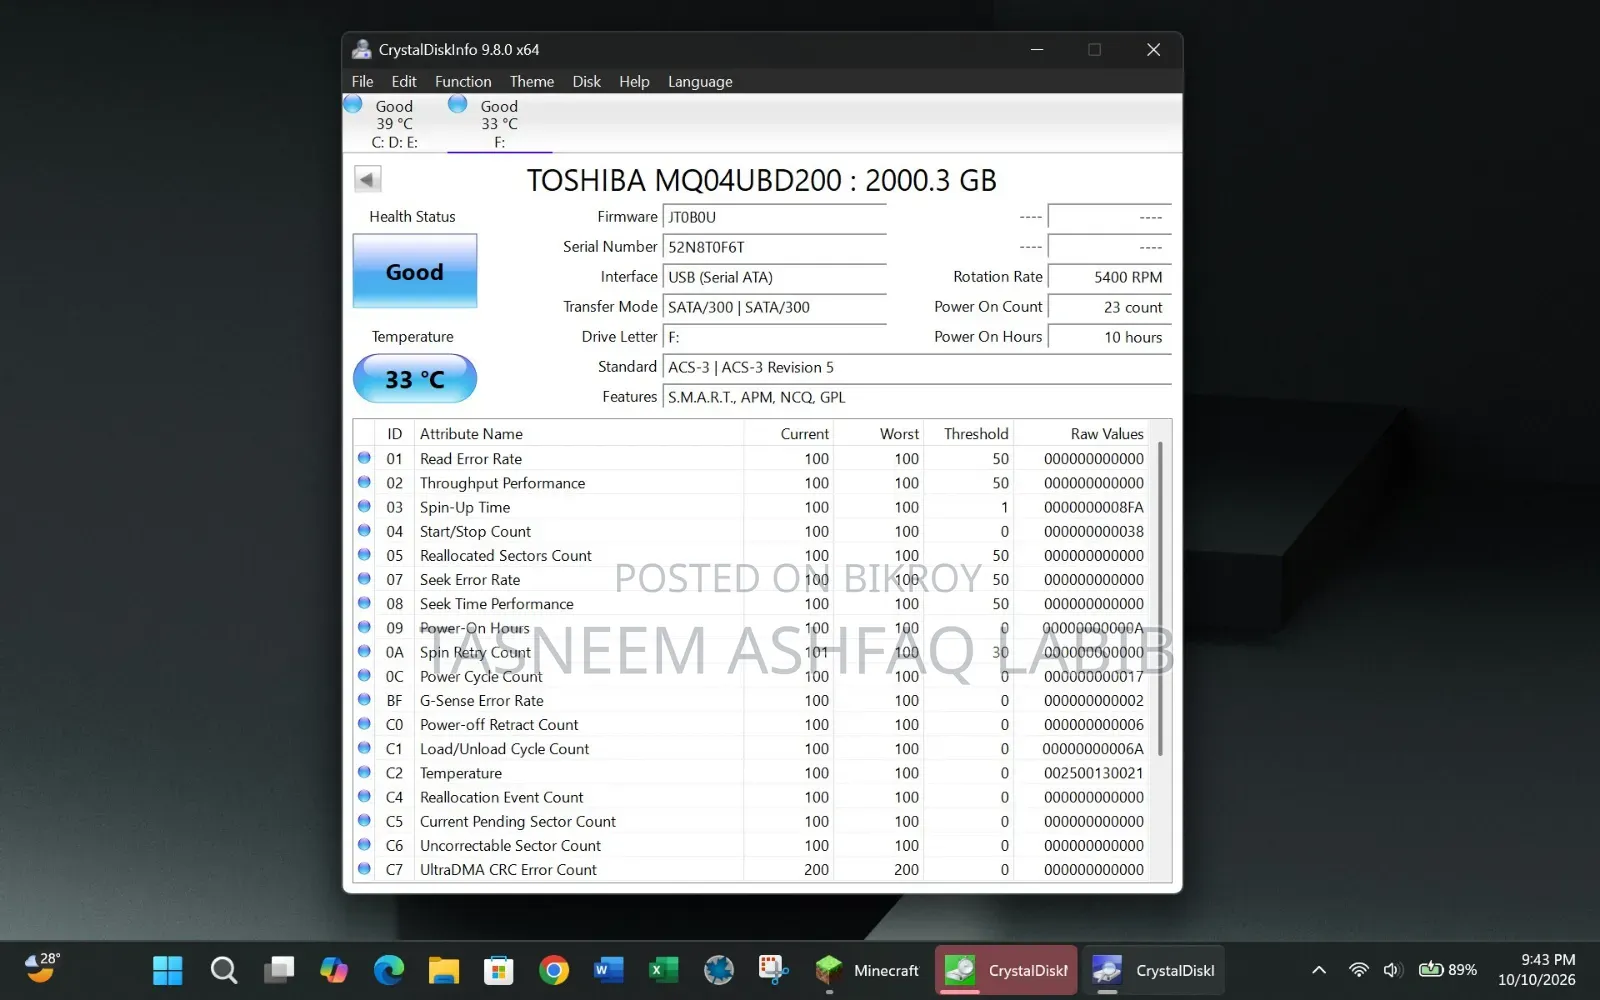Click the Threshold column header
This screenshot has height=1000, width=1600.
point(969,434)
